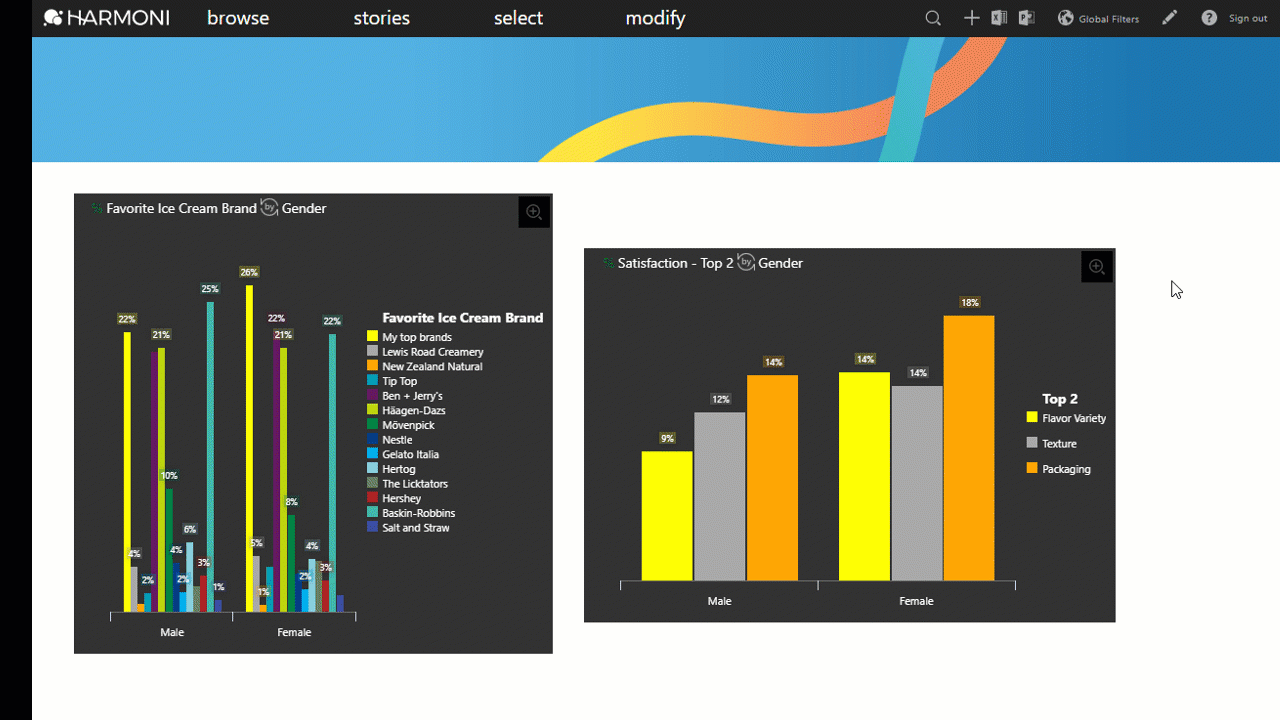Open the browse menu
The height and width of the screenshot is (720, 1280).
point(238,18)
